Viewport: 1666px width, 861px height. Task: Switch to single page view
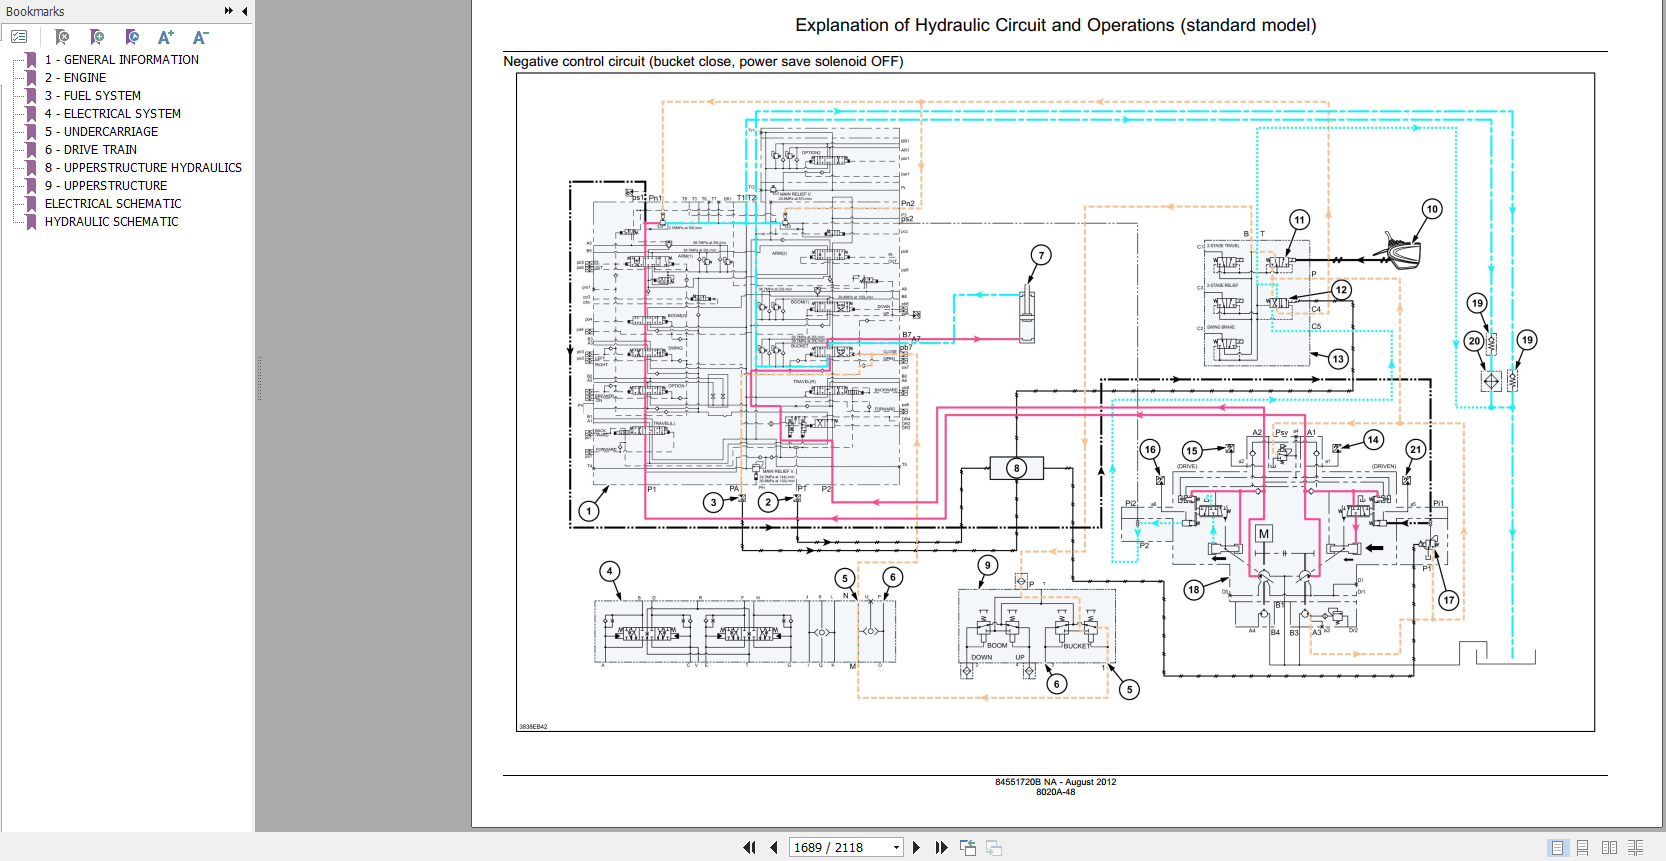[1557, 847]
